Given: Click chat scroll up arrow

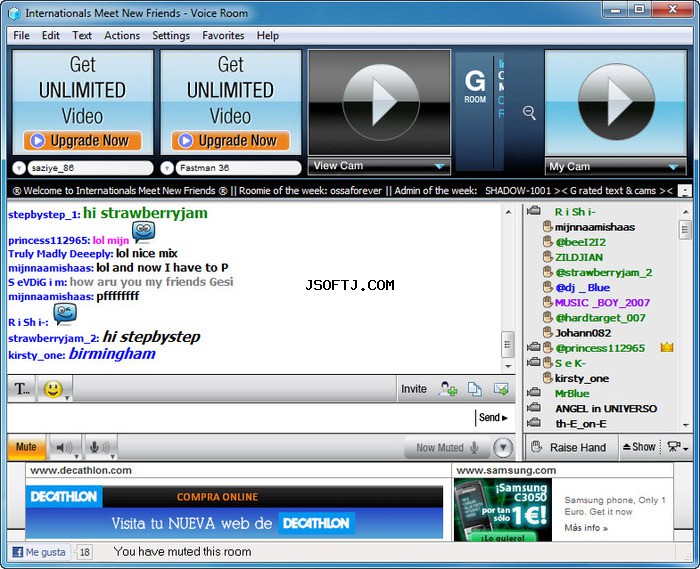Looking at the screenshot, I should click(508, 212).
